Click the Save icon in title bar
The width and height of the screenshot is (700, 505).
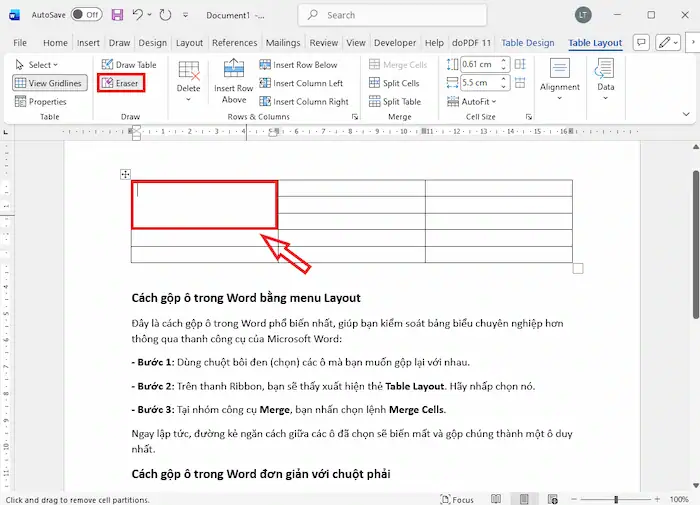[x=117, y=15]
